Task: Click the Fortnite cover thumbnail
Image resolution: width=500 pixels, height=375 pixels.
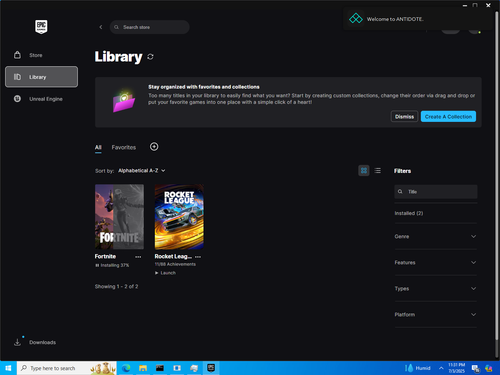Action: (119, 217)
